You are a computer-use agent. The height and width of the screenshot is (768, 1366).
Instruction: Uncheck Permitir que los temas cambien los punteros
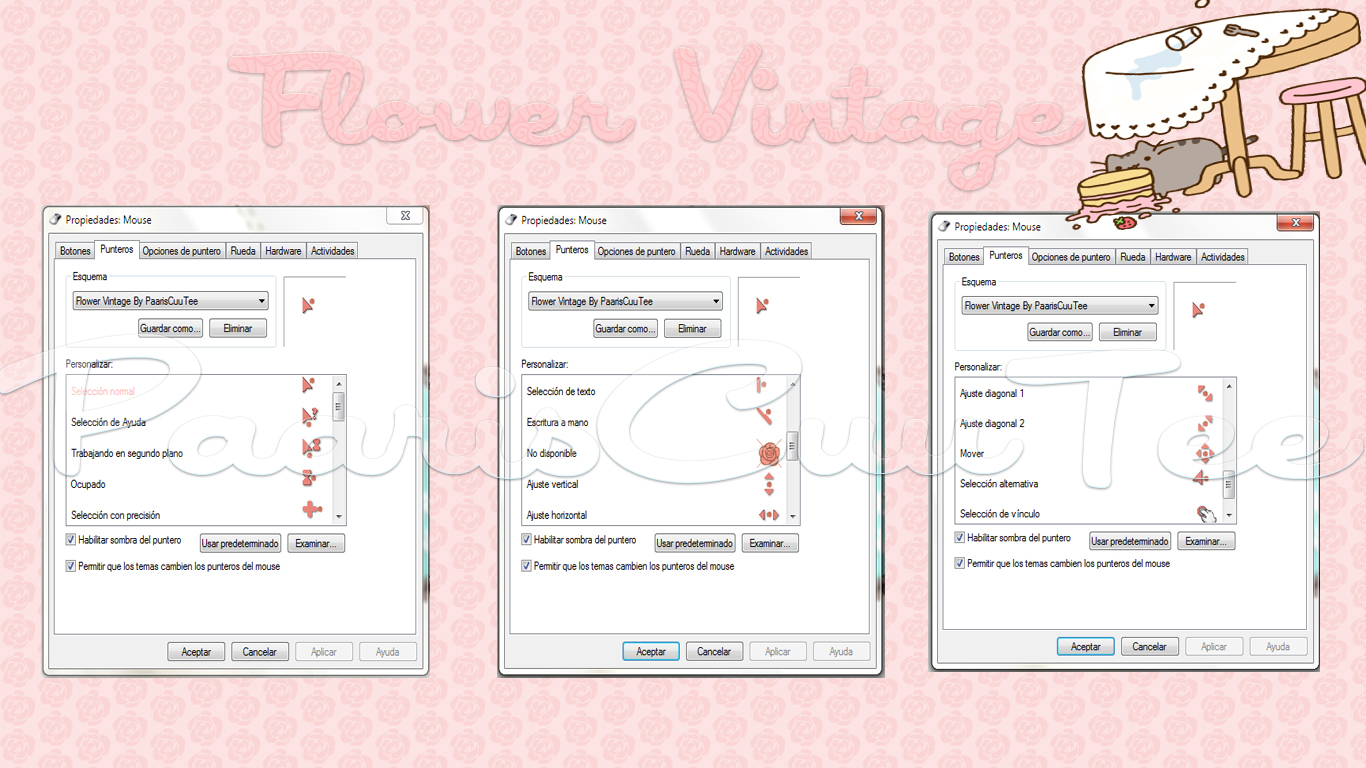click(70, 565)
